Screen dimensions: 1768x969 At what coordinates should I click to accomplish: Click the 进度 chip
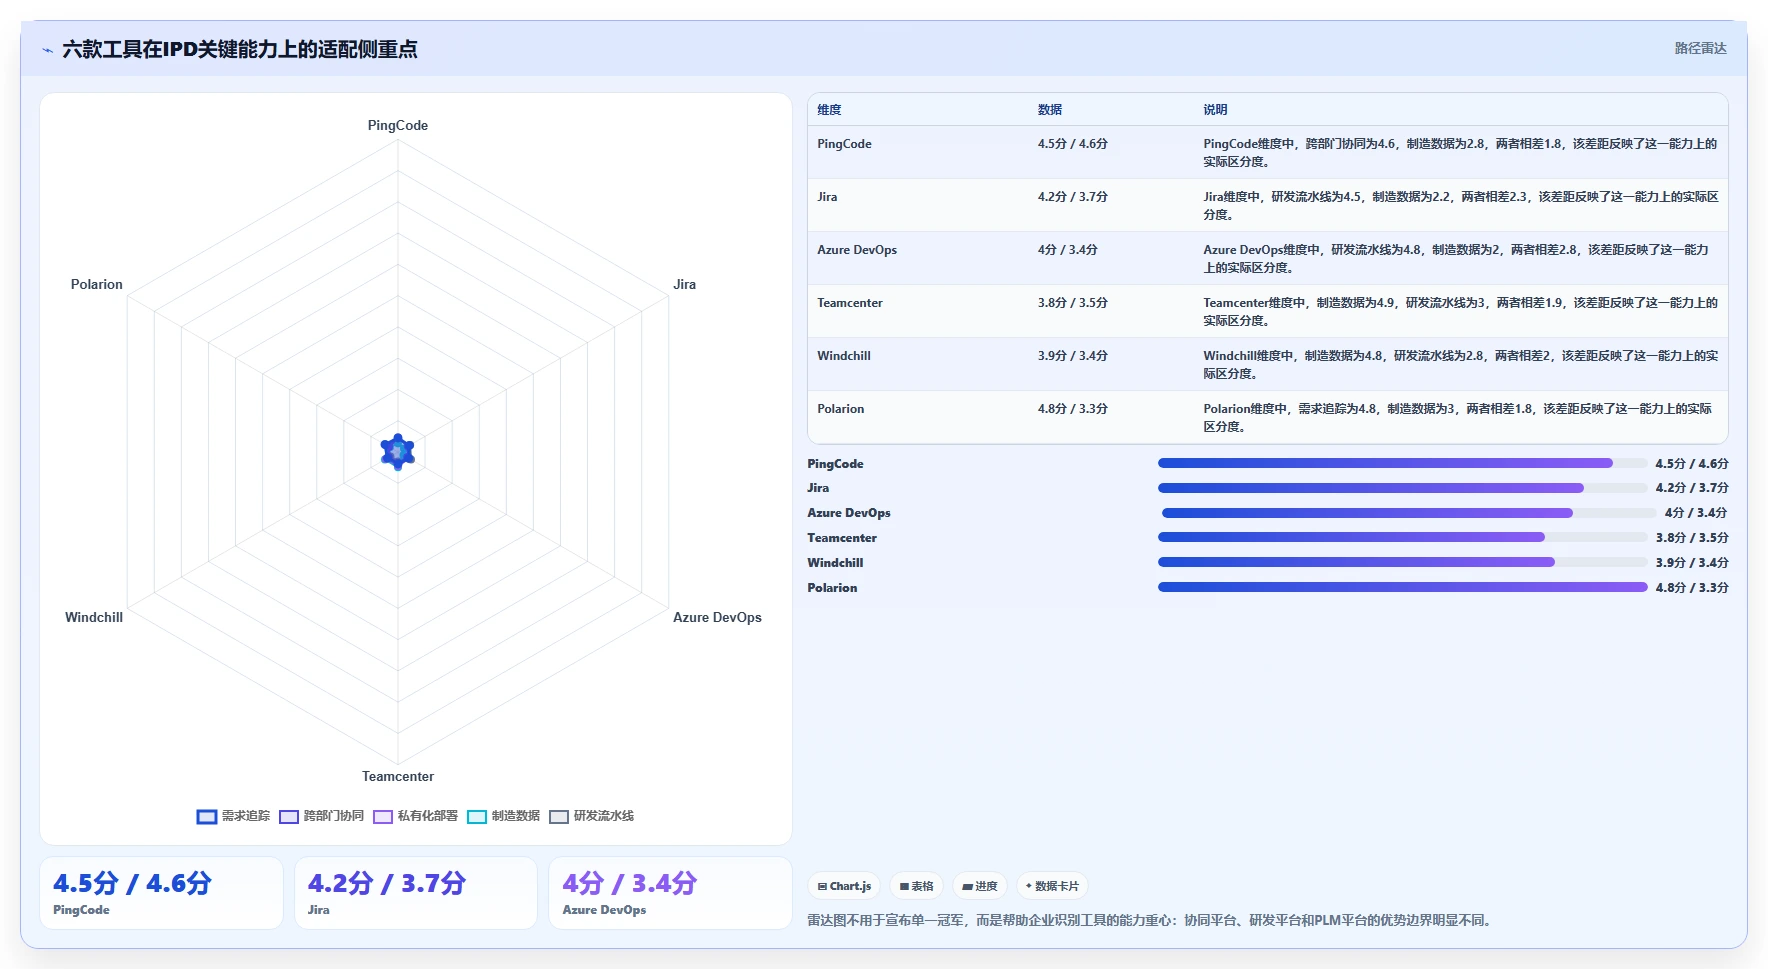pos(980,886)
